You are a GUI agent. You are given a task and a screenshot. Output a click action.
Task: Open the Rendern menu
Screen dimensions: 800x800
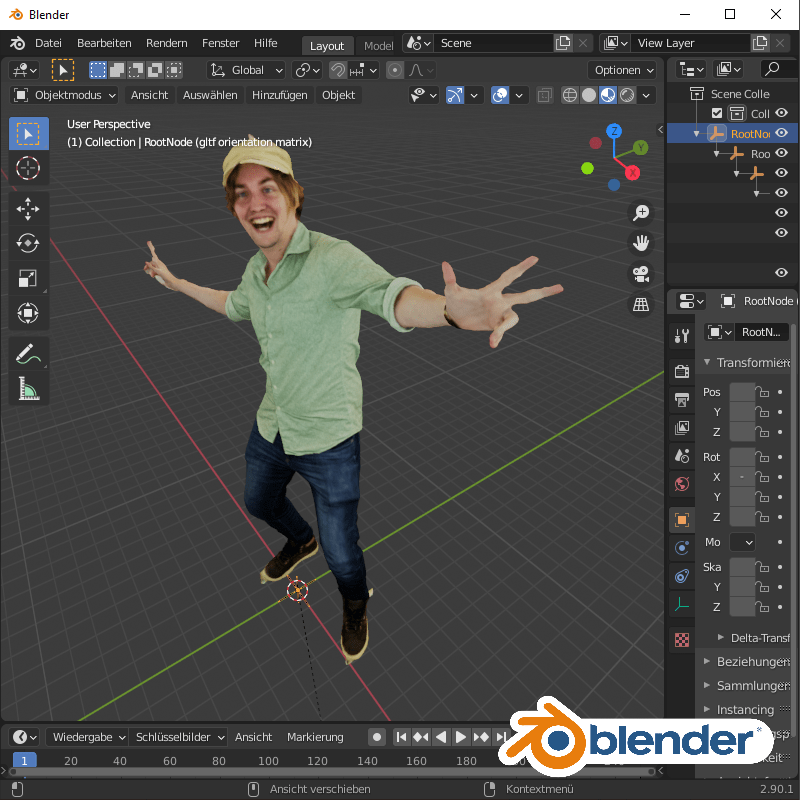[166, 43]
